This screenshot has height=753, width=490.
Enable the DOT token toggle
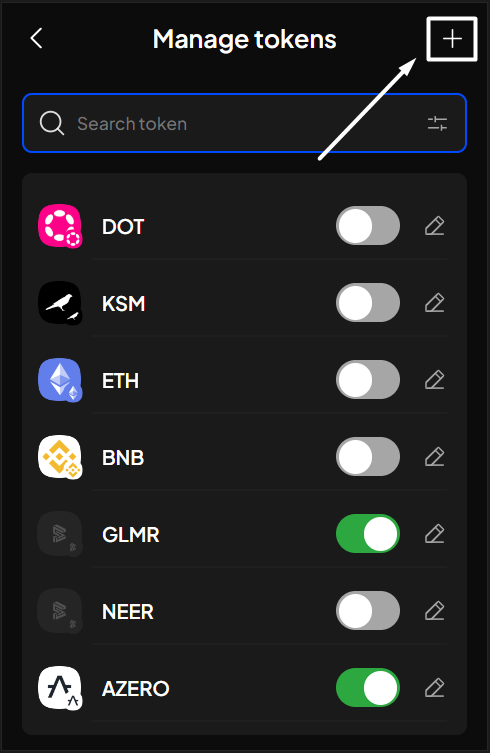tap(368, 226)
